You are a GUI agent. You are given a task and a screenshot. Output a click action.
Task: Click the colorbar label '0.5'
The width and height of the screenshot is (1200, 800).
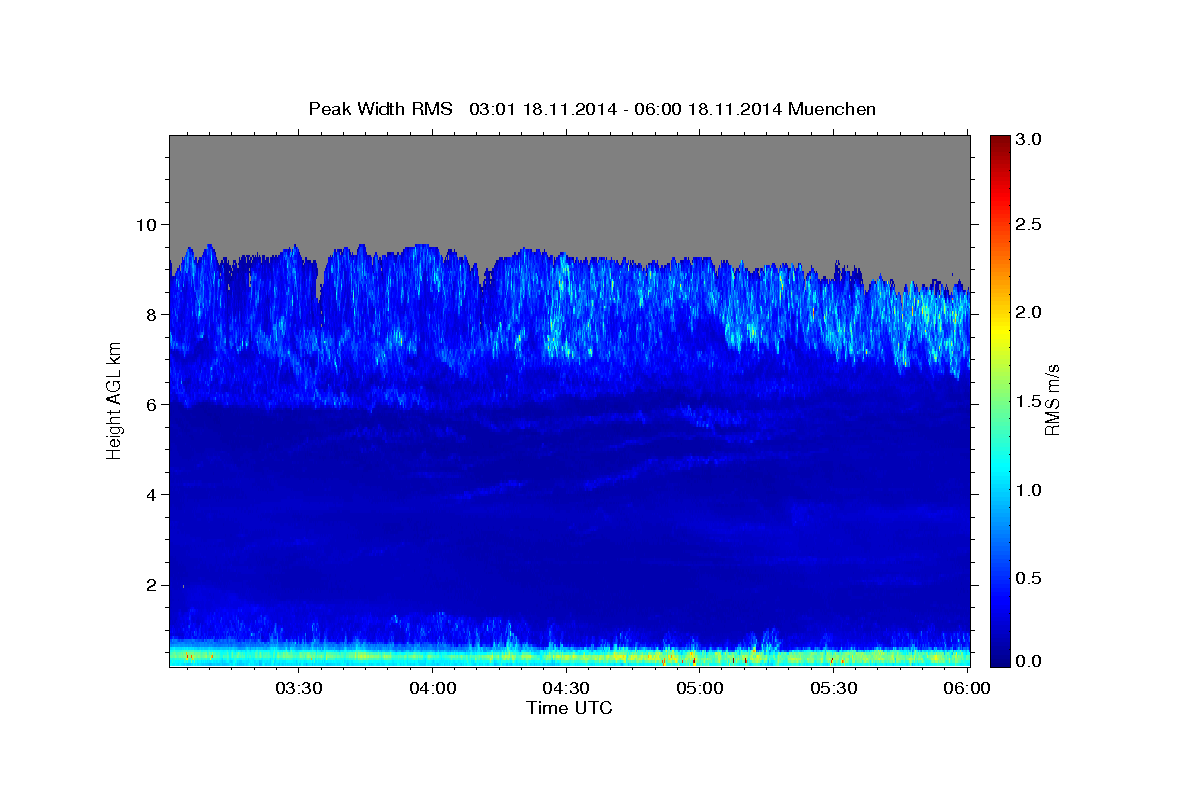click(x=1031, y=578)
